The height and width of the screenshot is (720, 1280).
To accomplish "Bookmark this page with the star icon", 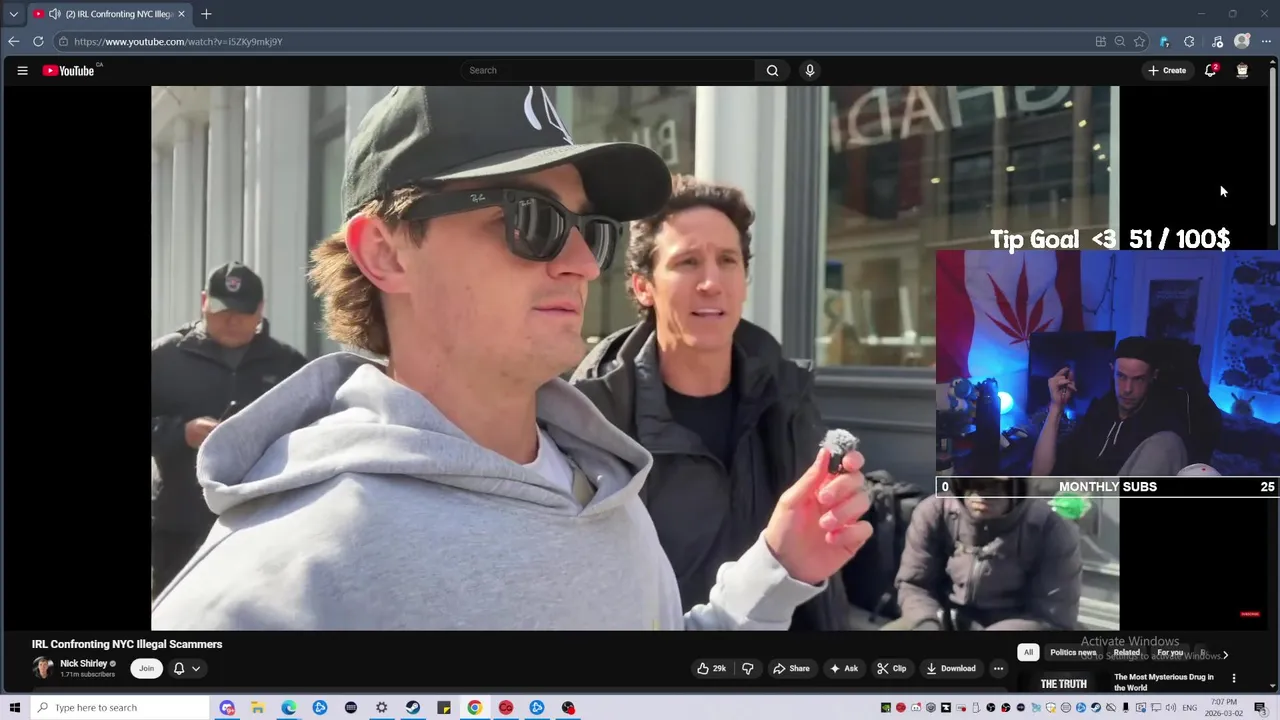I will point(1139,41).
